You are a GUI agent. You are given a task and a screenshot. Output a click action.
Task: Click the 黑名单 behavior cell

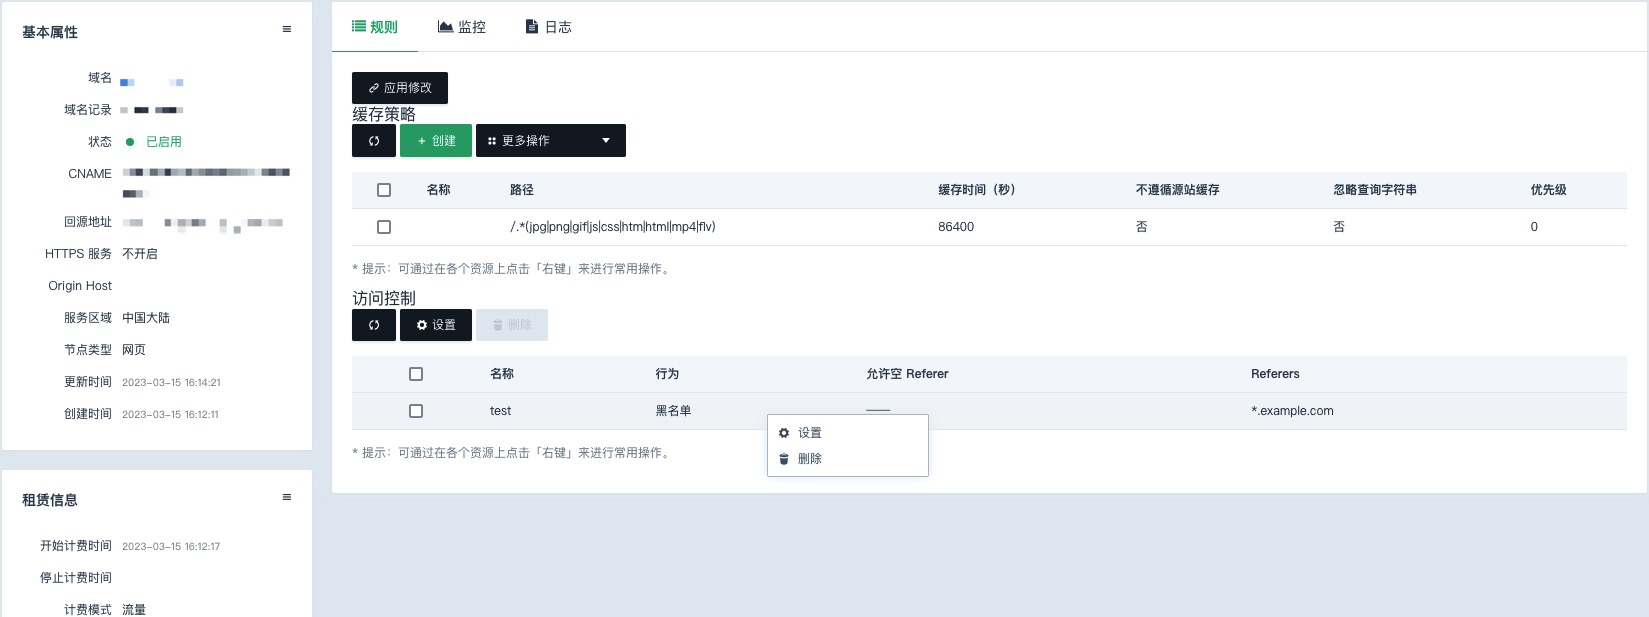[673, 411]
